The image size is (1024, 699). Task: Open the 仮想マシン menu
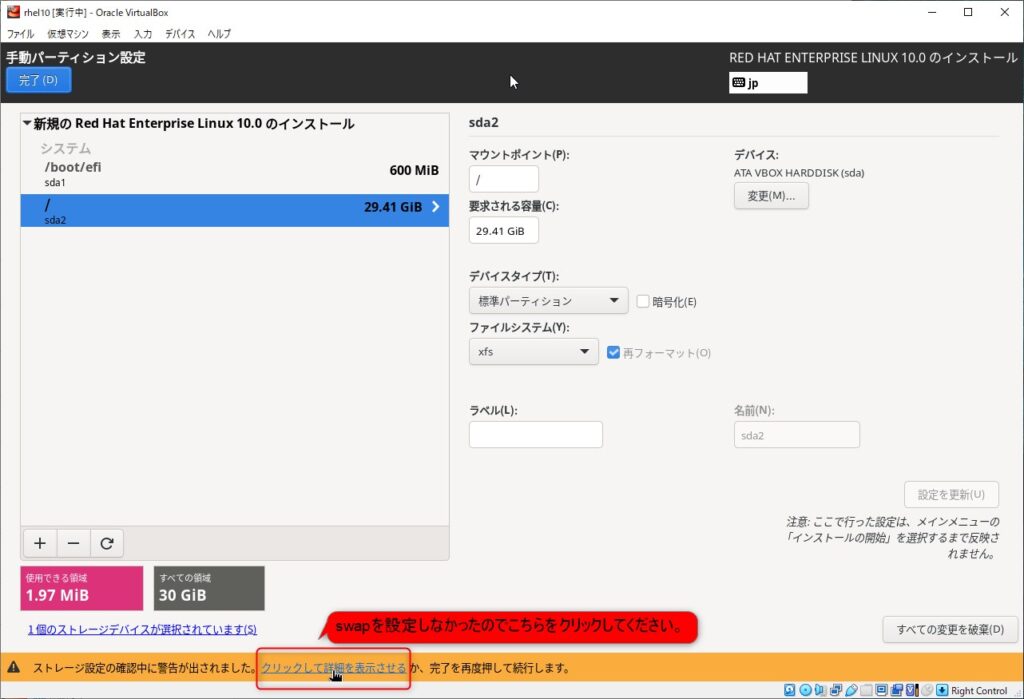pos(68,34)
